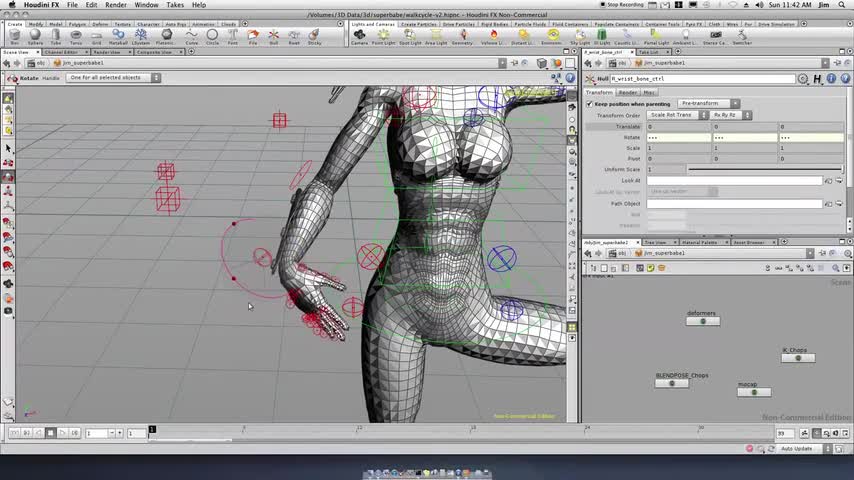Switch to the Channel Editor tab

coord(61,52)
